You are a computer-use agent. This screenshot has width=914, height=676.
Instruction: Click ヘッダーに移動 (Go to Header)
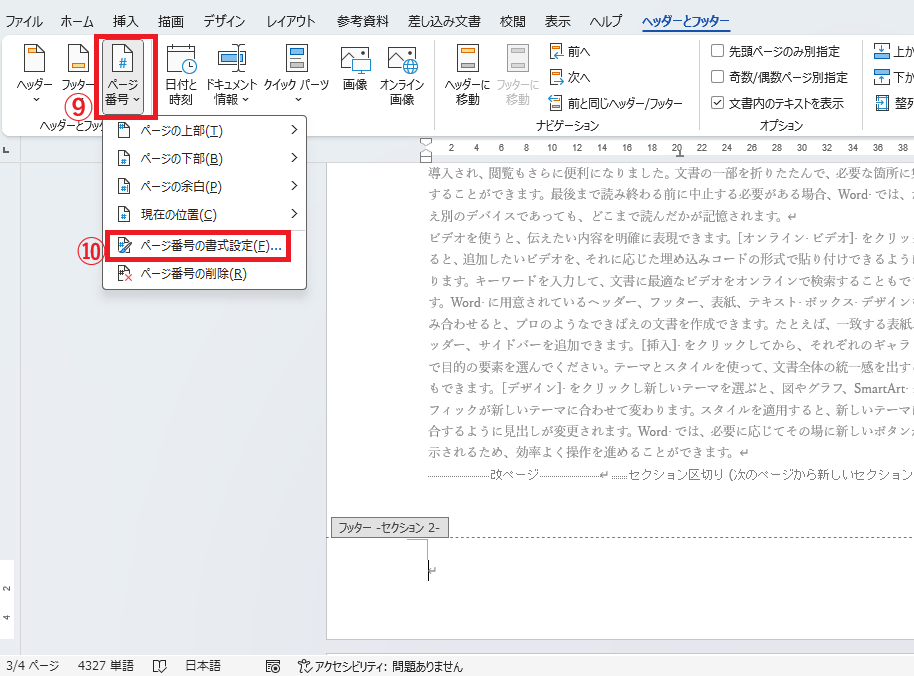467,75
